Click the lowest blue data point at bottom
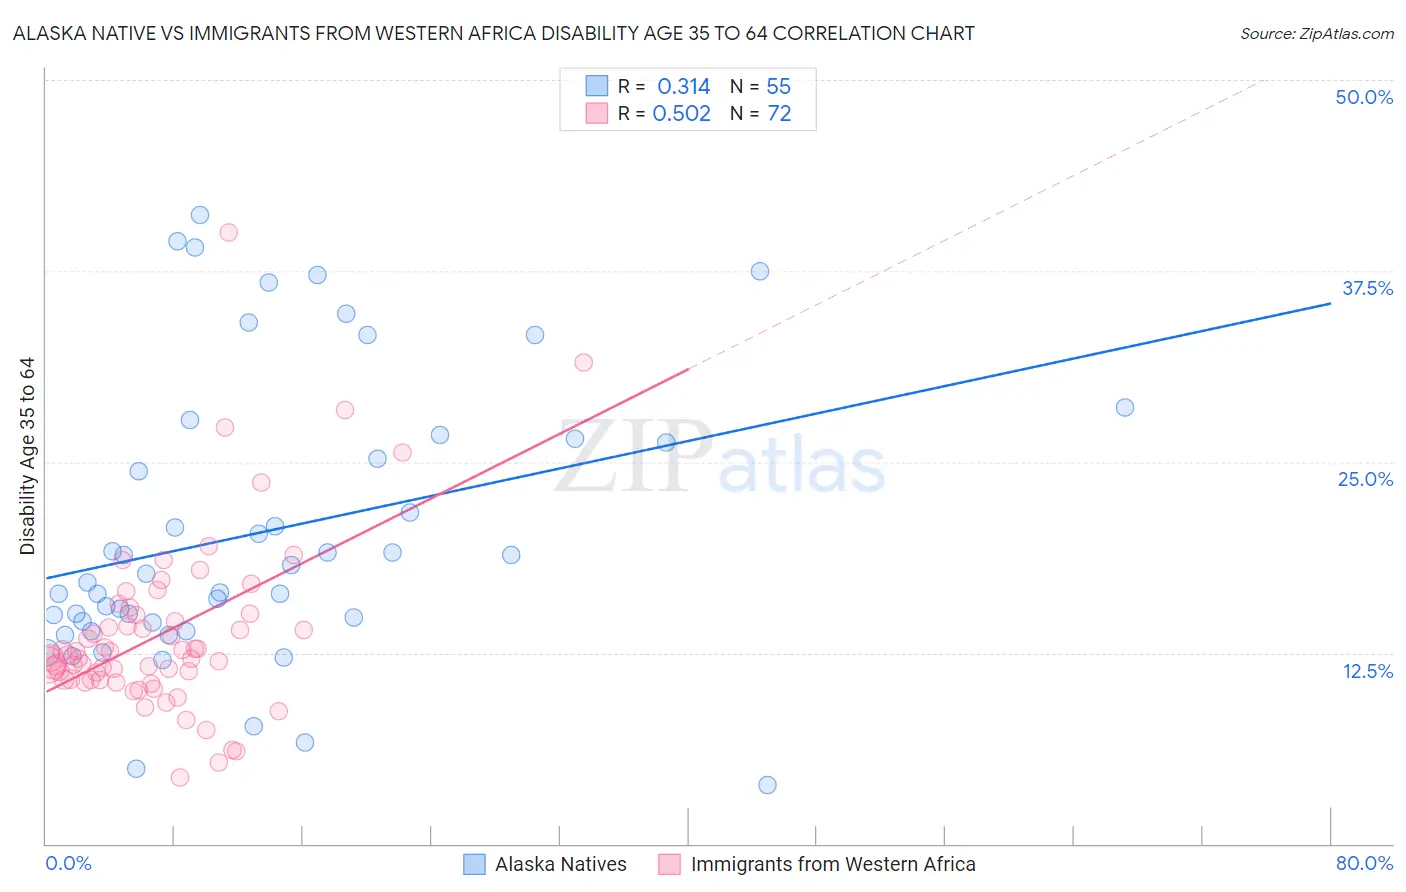This screenshot has width=1406, height=892. coord(767,785)
